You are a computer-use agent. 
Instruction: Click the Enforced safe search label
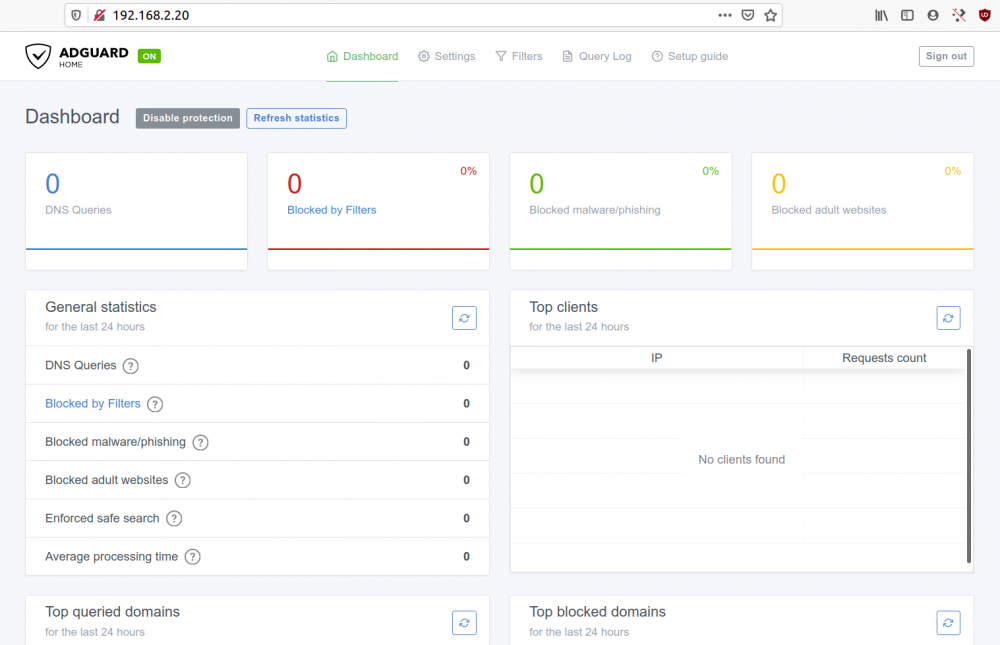point(102,518)
